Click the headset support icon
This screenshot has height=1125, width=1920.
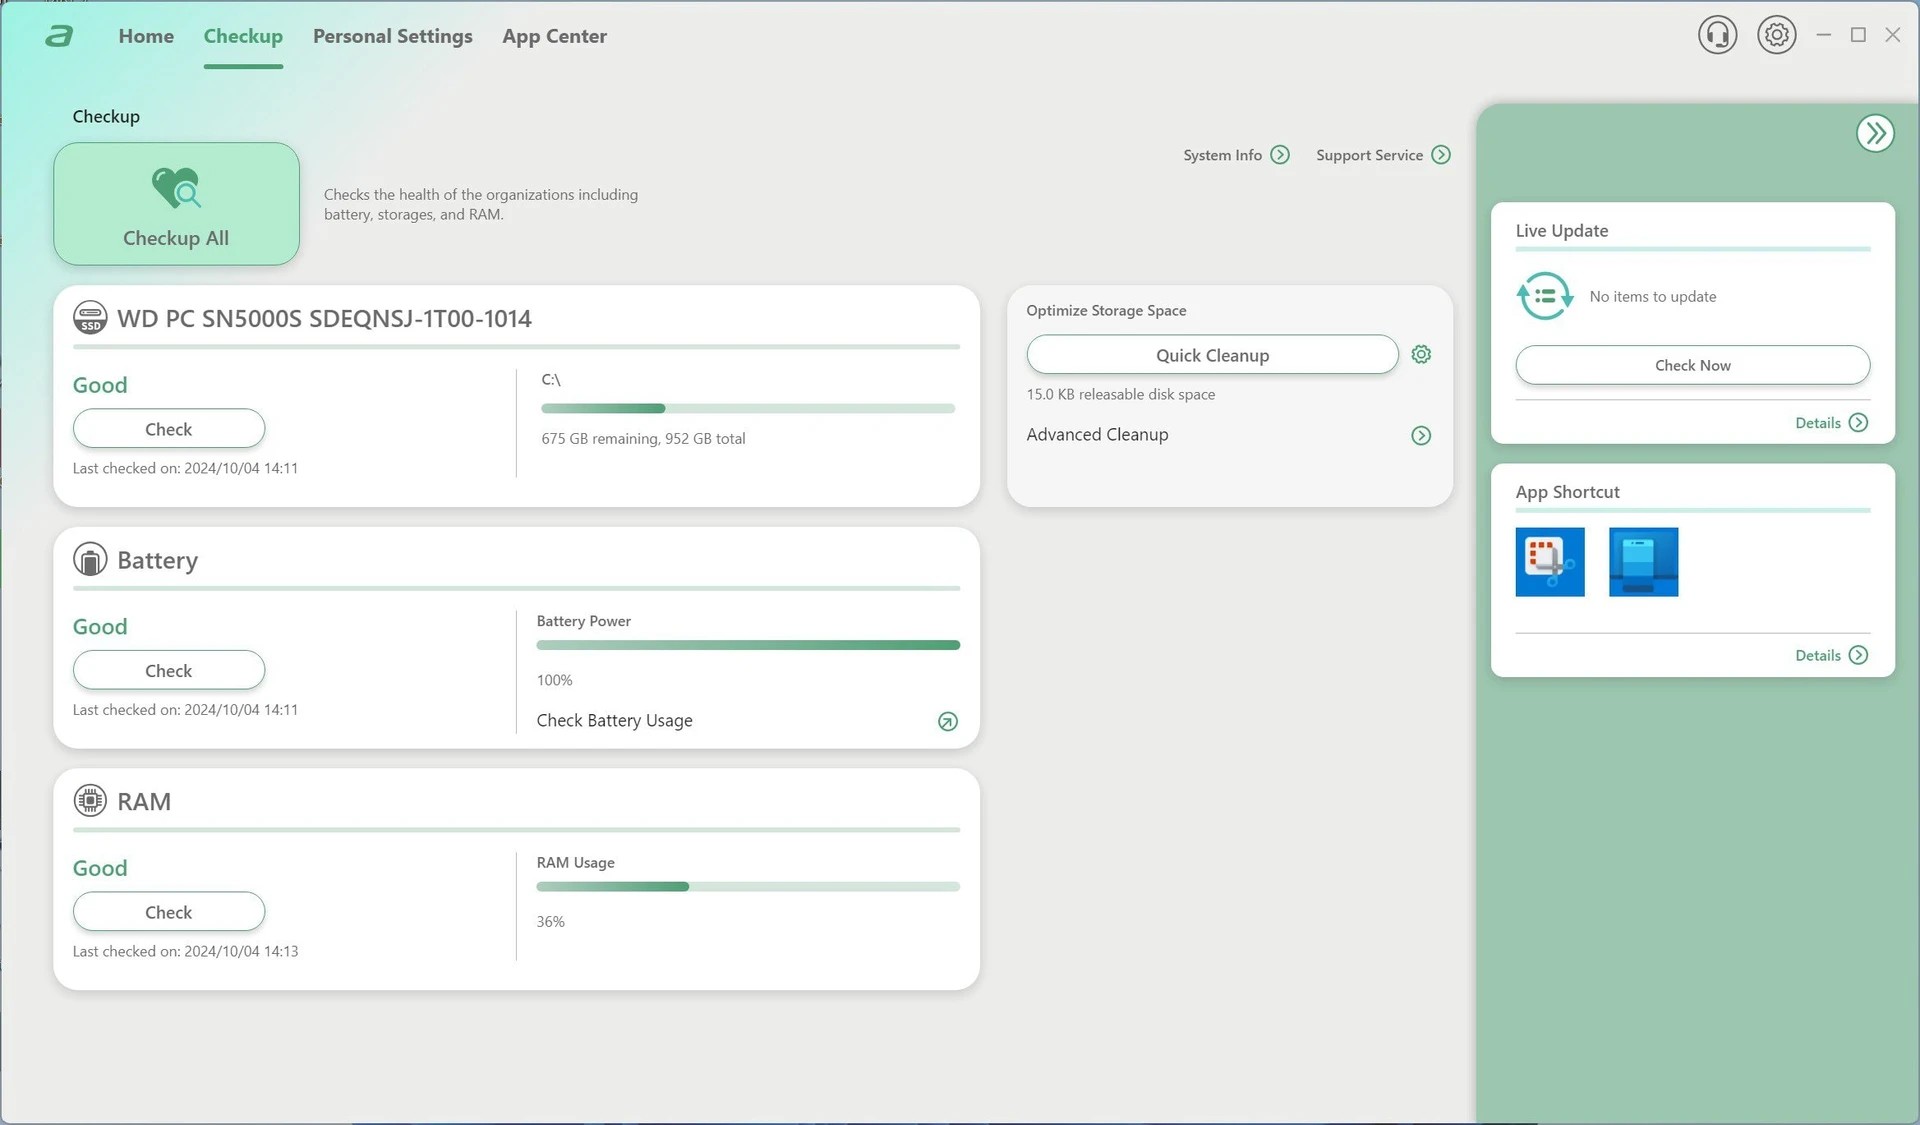point(1717,35)
